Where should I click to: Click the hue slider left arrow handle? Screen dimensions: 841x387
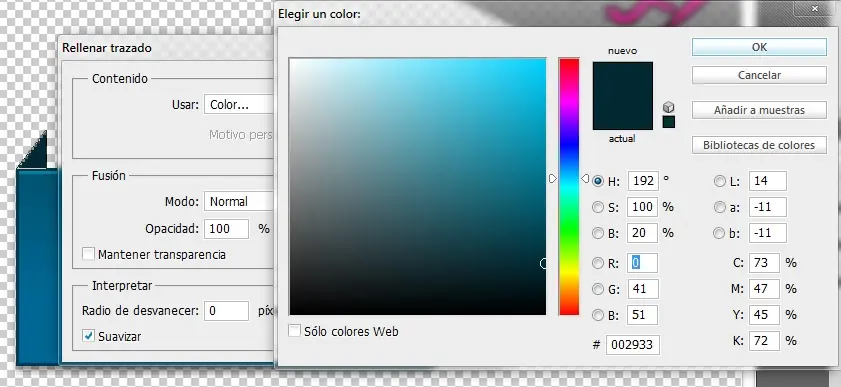click(x=554, y=178)
